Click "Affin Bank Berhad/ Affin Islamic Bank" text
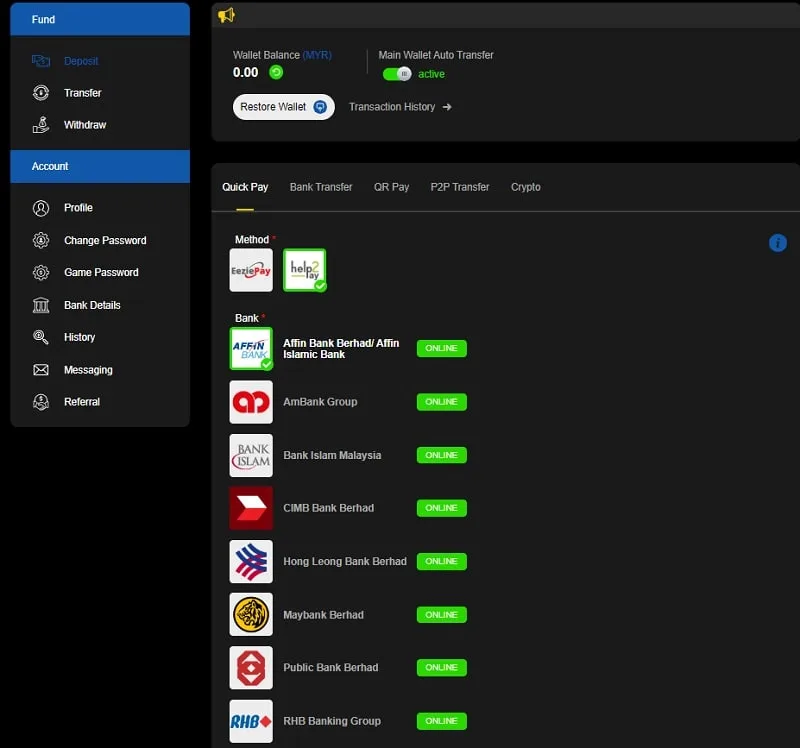This screenshot has height=748, width=800. tap(341, 348)
